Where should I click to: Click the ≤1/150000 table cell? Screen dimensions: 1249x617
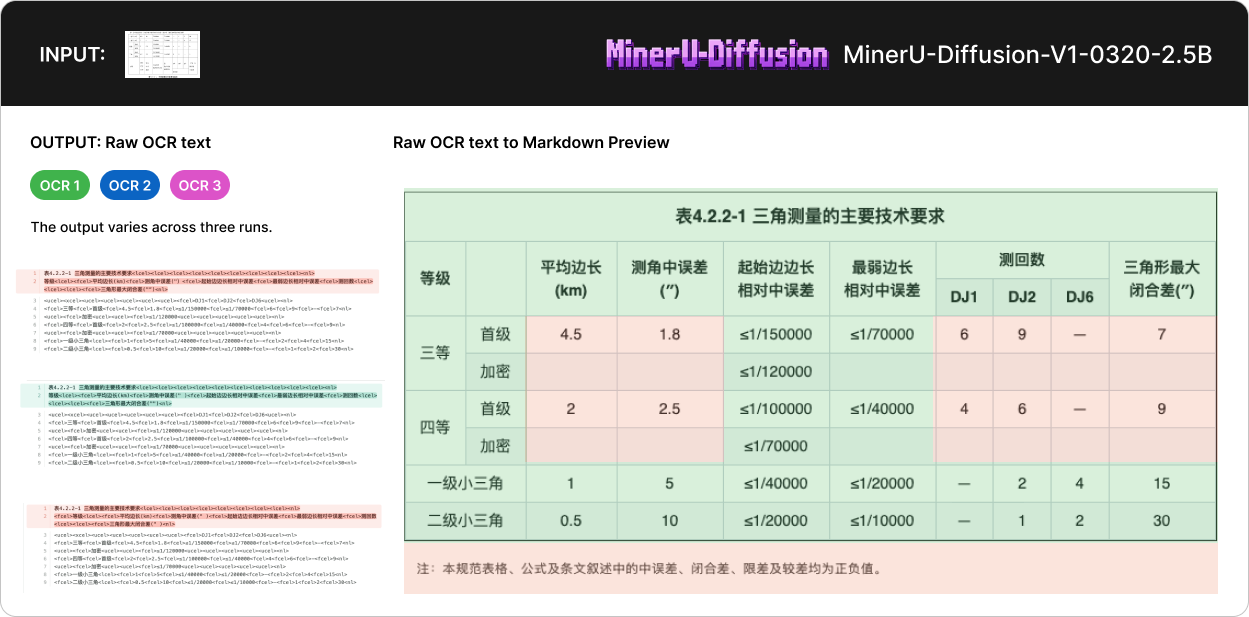[775, 334]
